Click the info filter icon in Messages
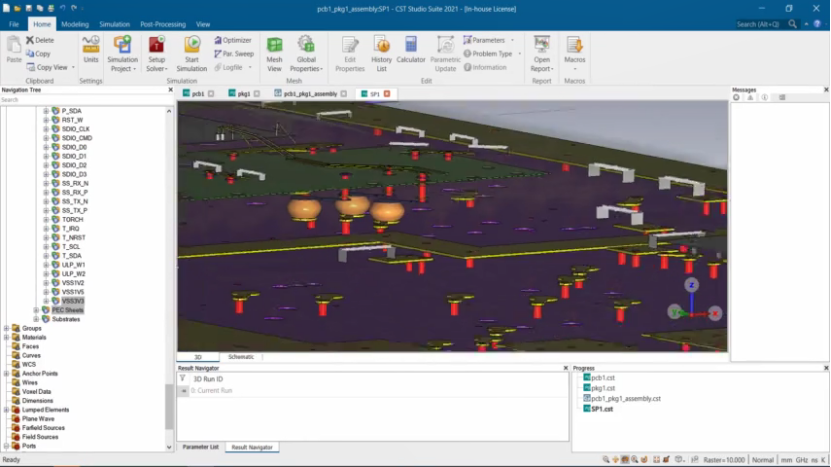 click(764, 98)
